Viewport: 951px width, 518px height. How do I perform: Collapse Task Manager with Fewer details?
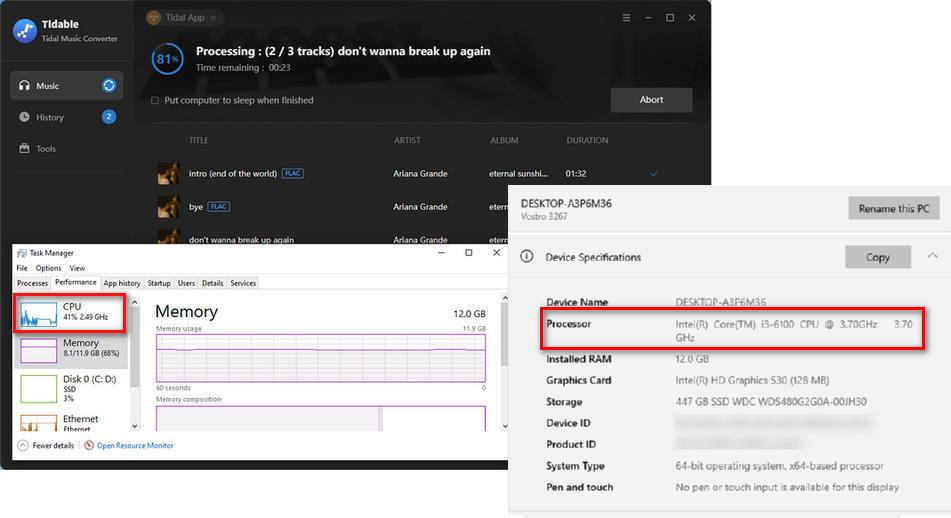(x=46, y=445)
